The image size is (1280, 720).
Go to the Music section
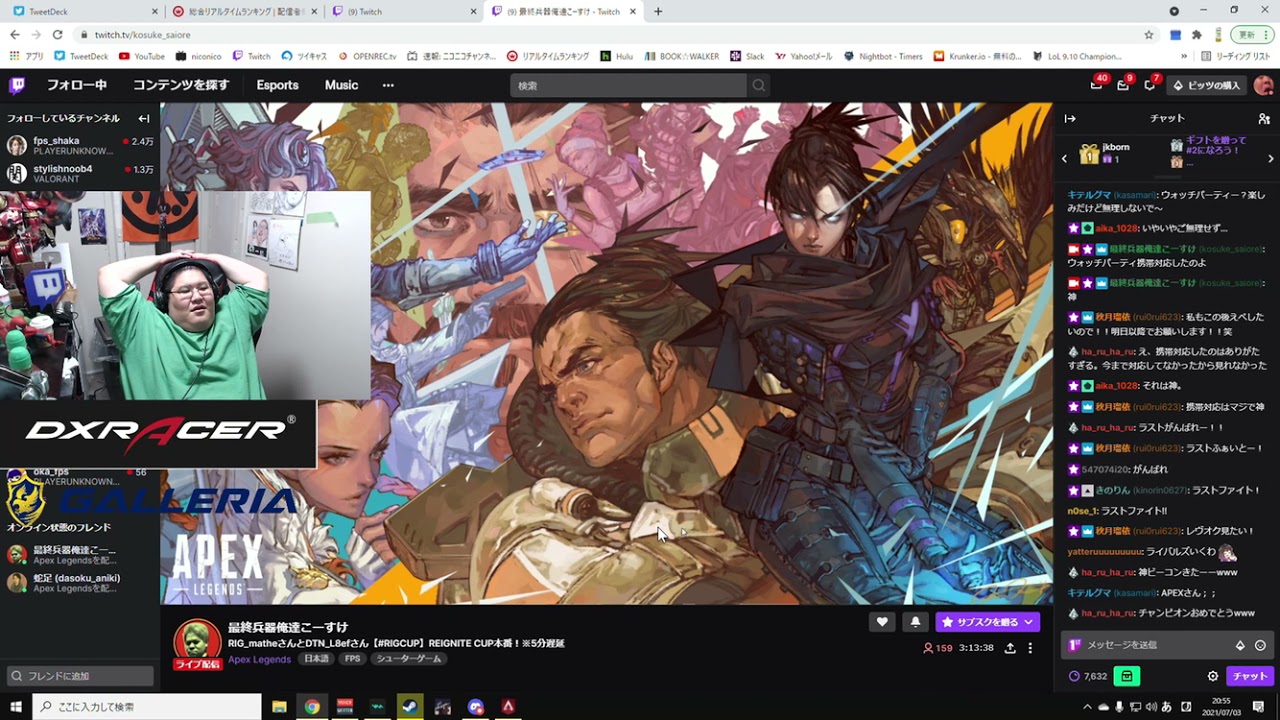click(341, 85)
